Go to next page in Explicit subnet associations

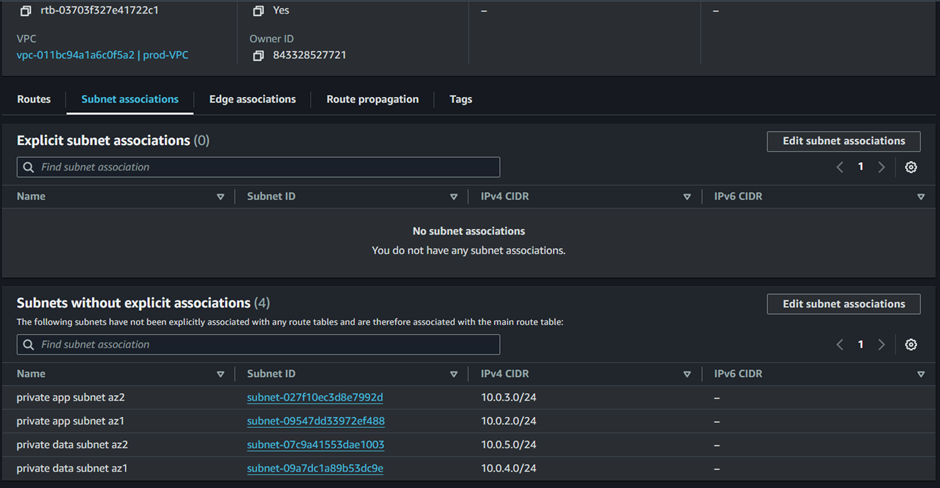(881, 167)
